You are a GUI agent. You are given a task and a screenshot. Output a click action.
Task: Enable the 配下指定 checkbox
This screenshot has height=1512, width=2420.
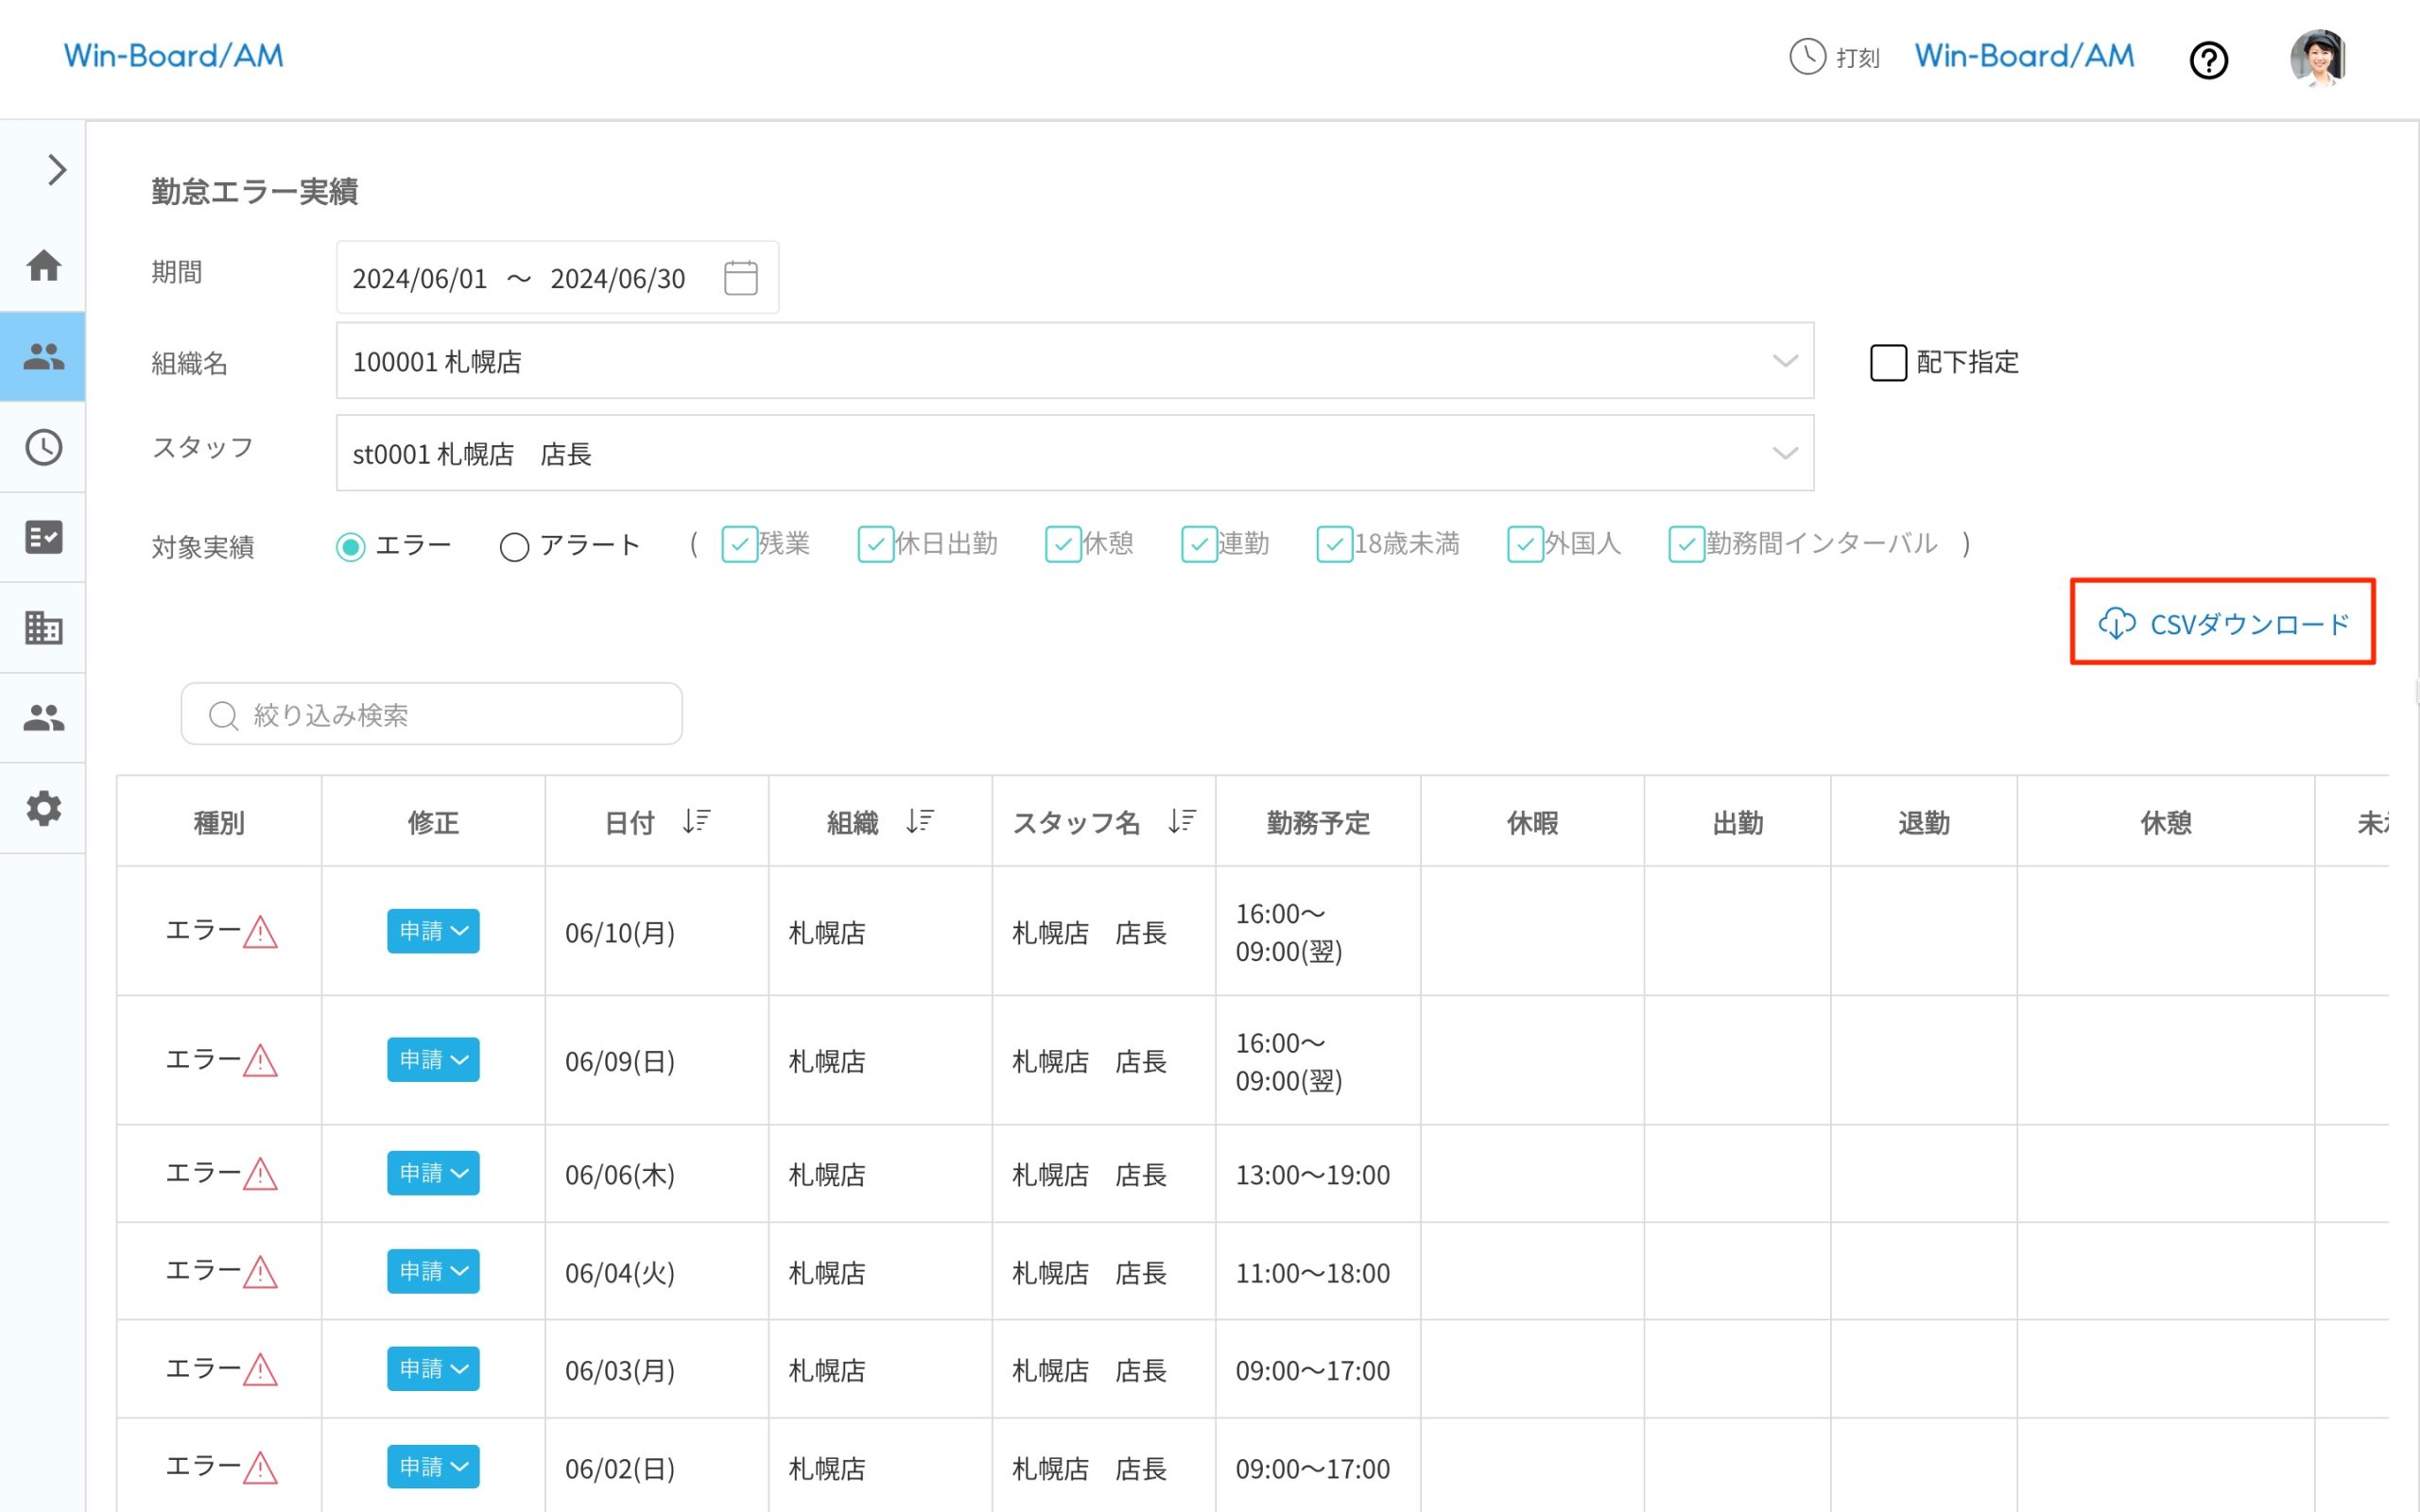coord(1888,362)
